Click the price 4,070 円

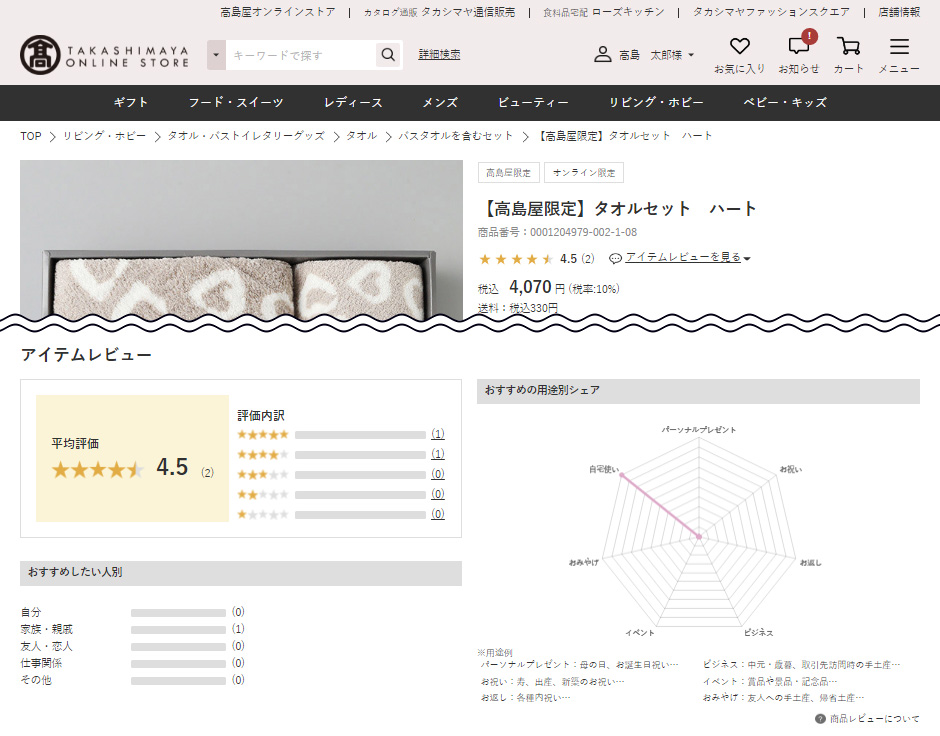point(537,288)
